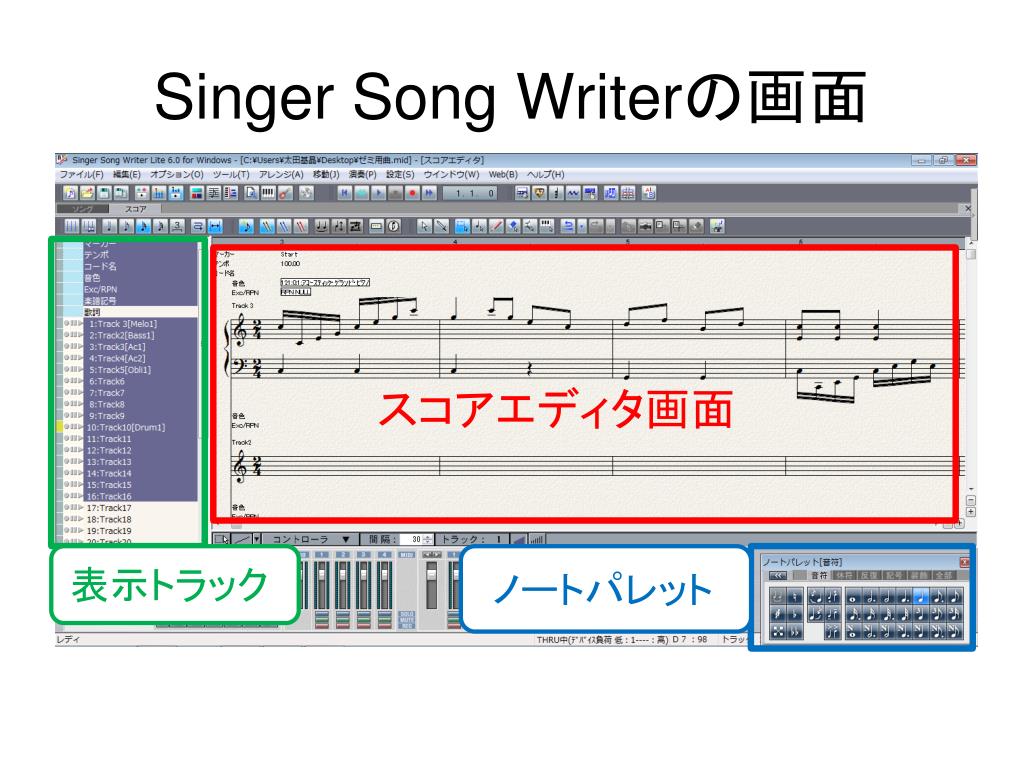
Task: Click the horizontal width arrows icon
Action: [216, 227]
